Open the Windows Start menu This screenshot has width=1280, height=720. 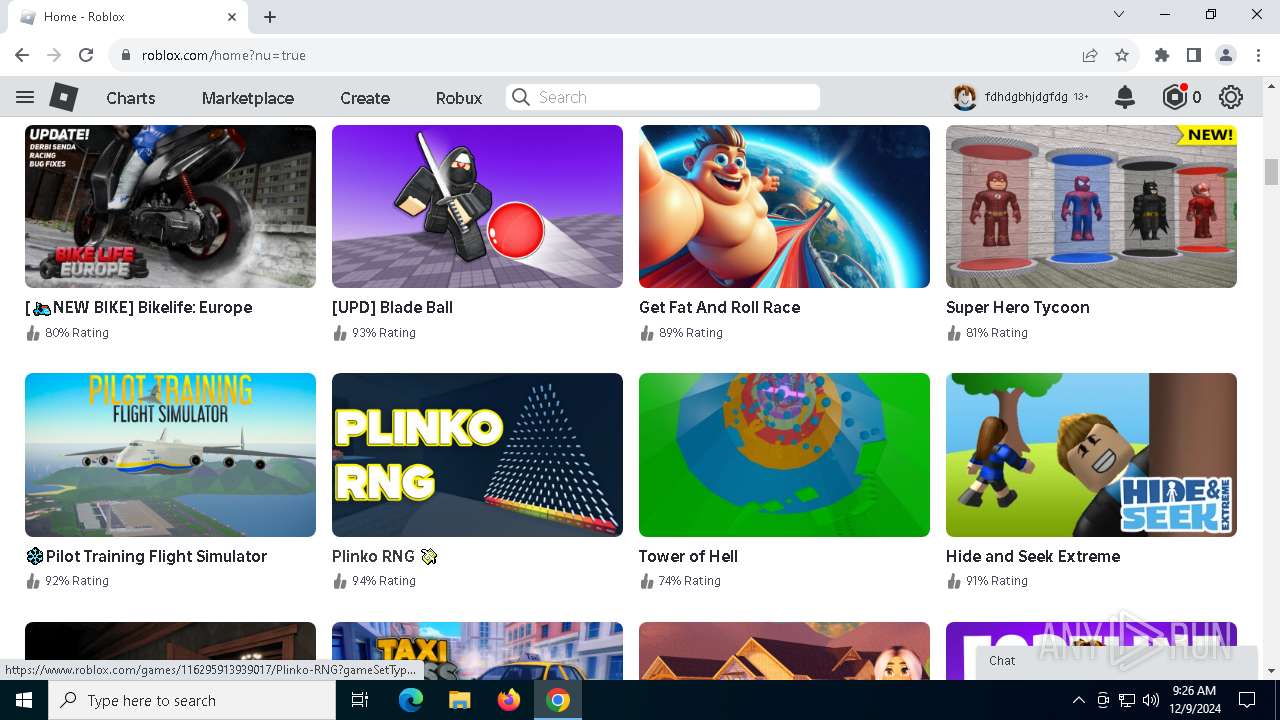(23, 700)
